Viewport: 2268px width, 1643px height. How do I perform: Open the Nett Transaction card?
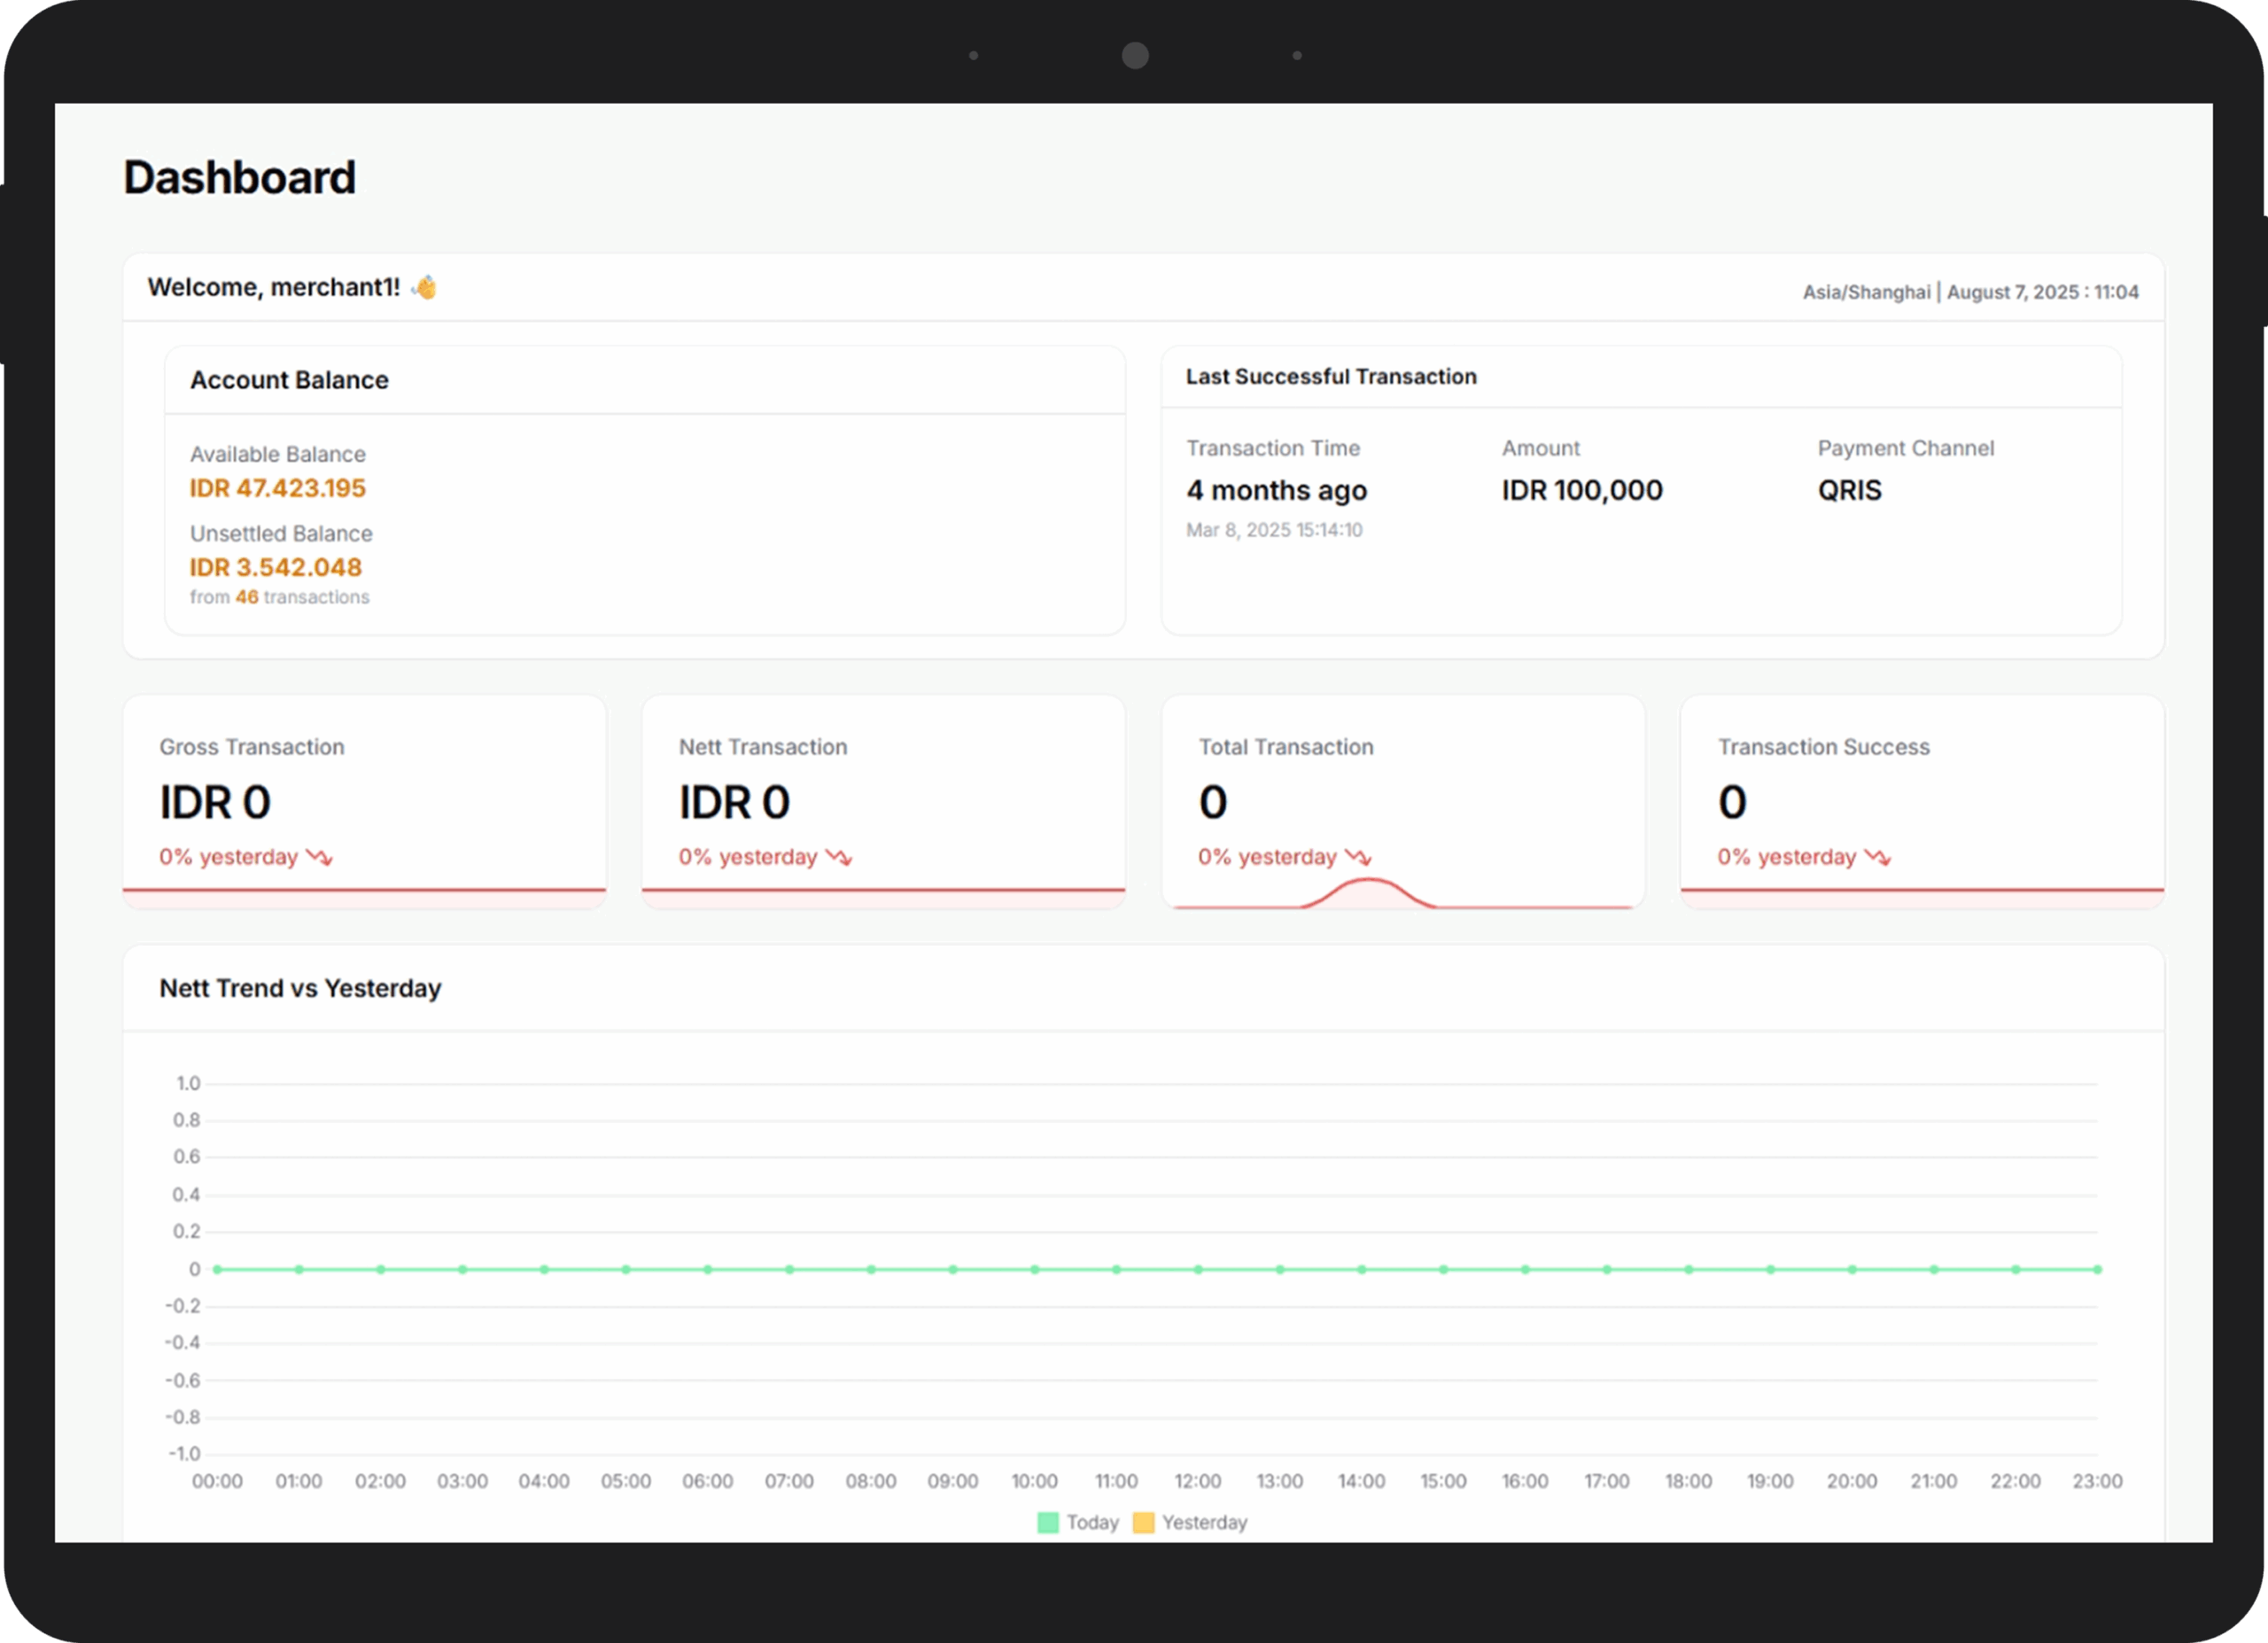coord(883,800)
